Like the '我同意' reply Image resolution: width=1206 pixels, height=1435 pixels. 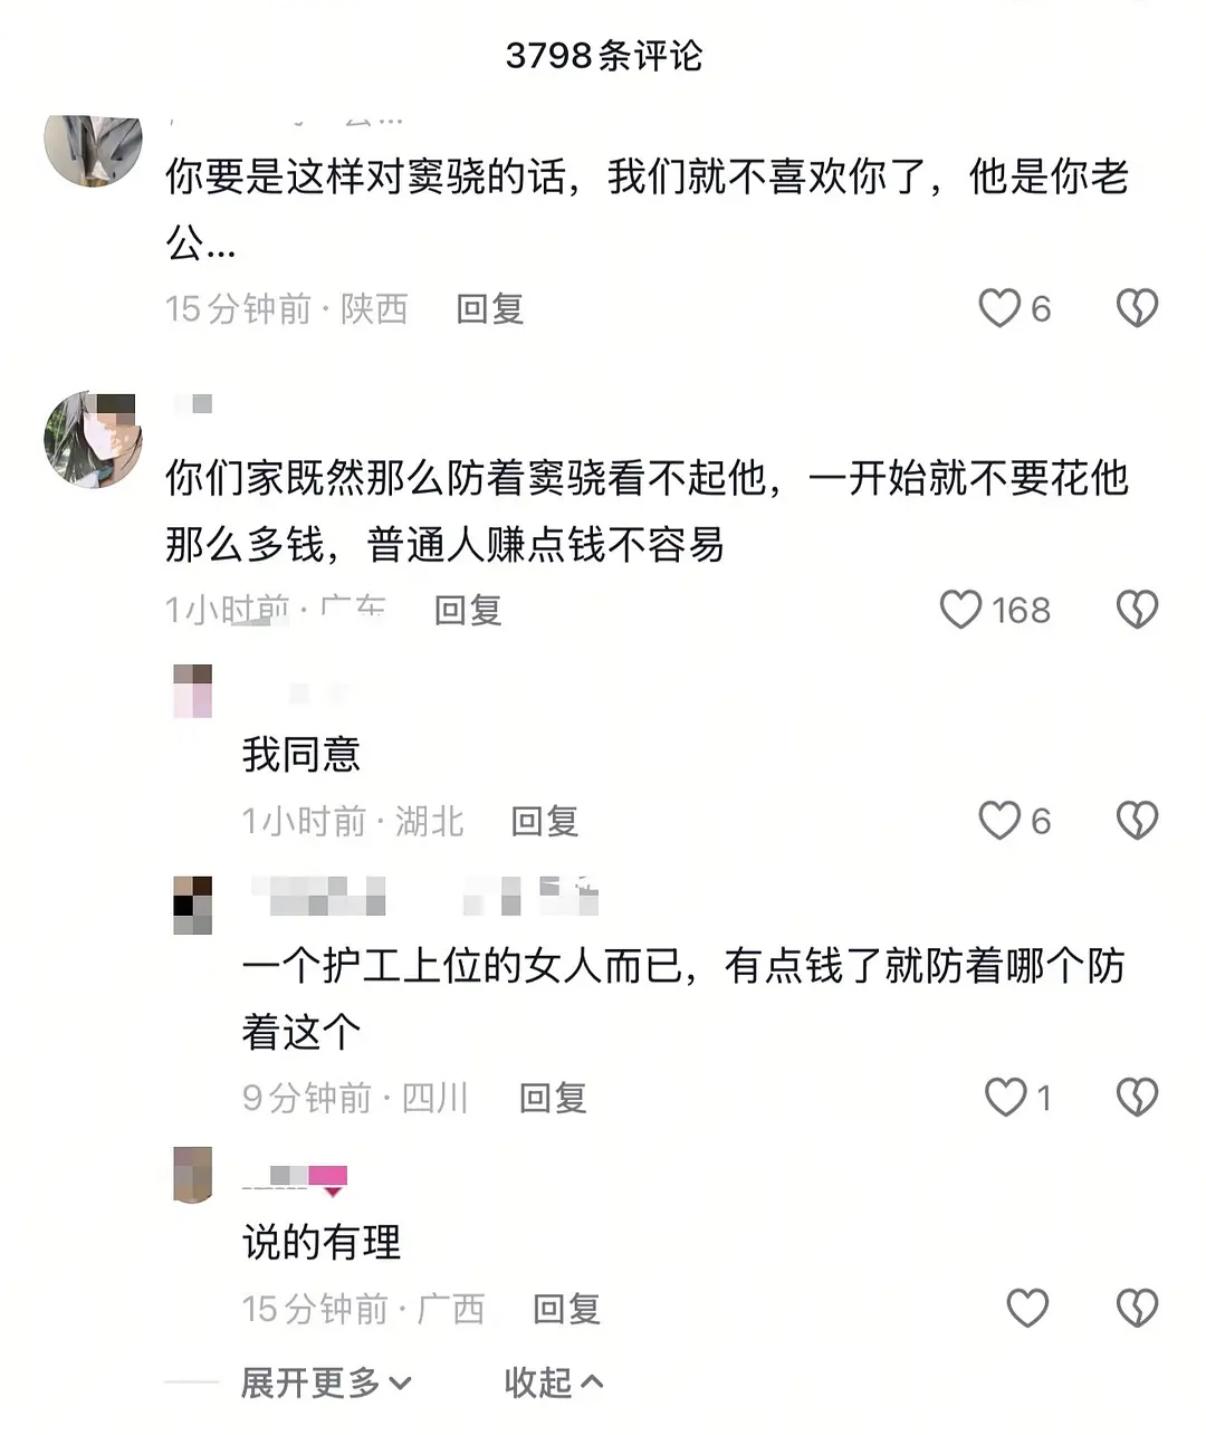999,821
